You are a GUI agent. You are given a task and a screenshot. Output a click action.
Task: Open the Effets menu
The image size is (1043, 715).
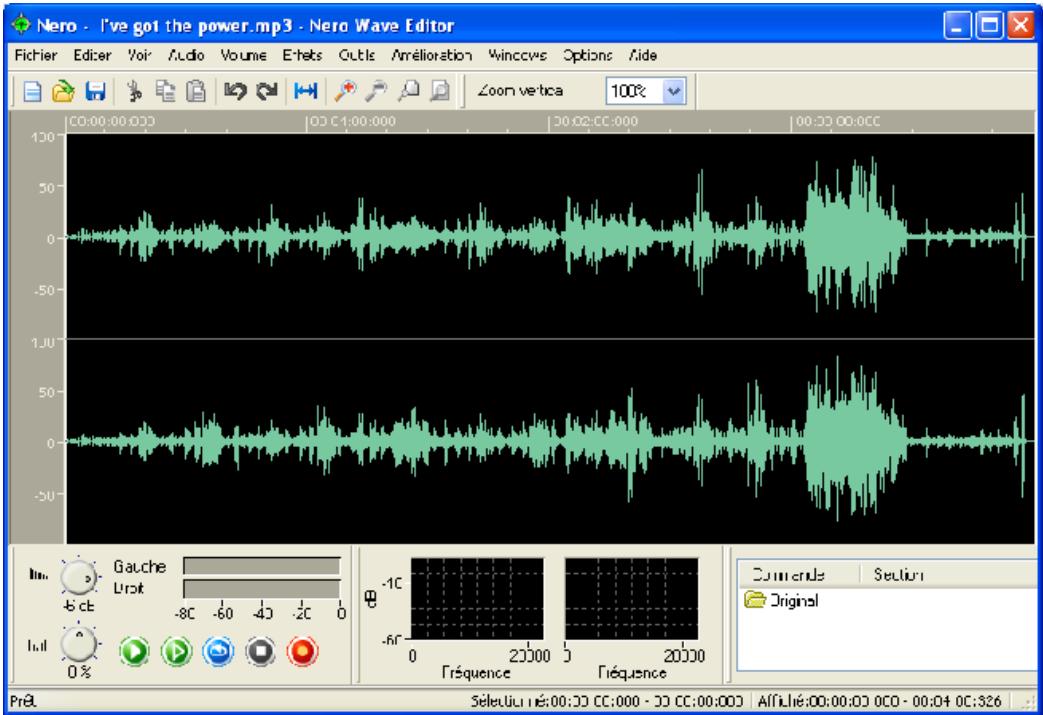pos(302,55)
